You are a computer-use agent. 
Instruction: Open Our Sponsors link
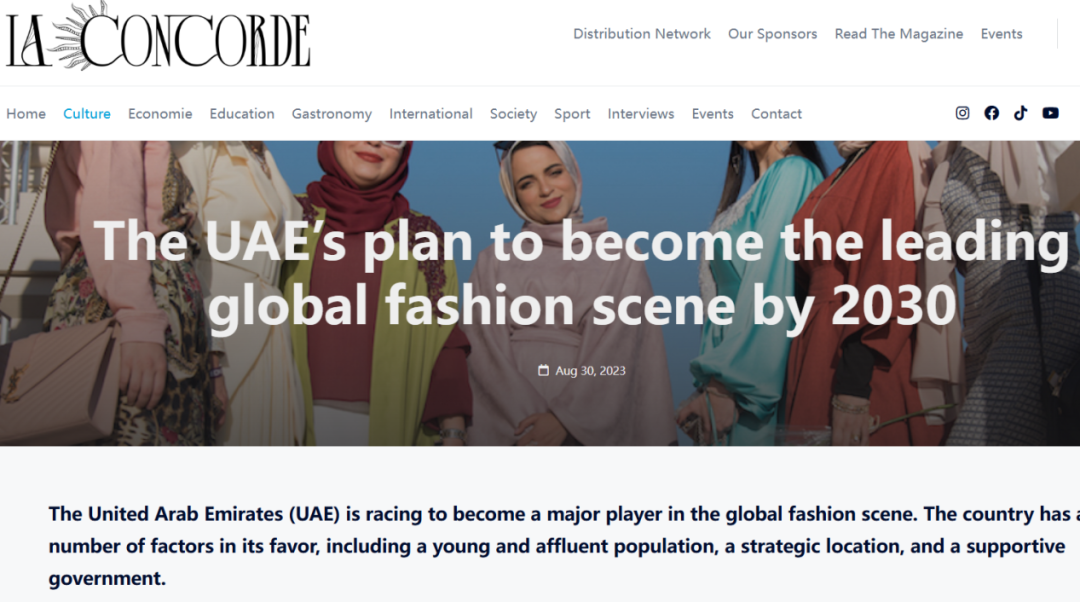(x=772, y=34)
